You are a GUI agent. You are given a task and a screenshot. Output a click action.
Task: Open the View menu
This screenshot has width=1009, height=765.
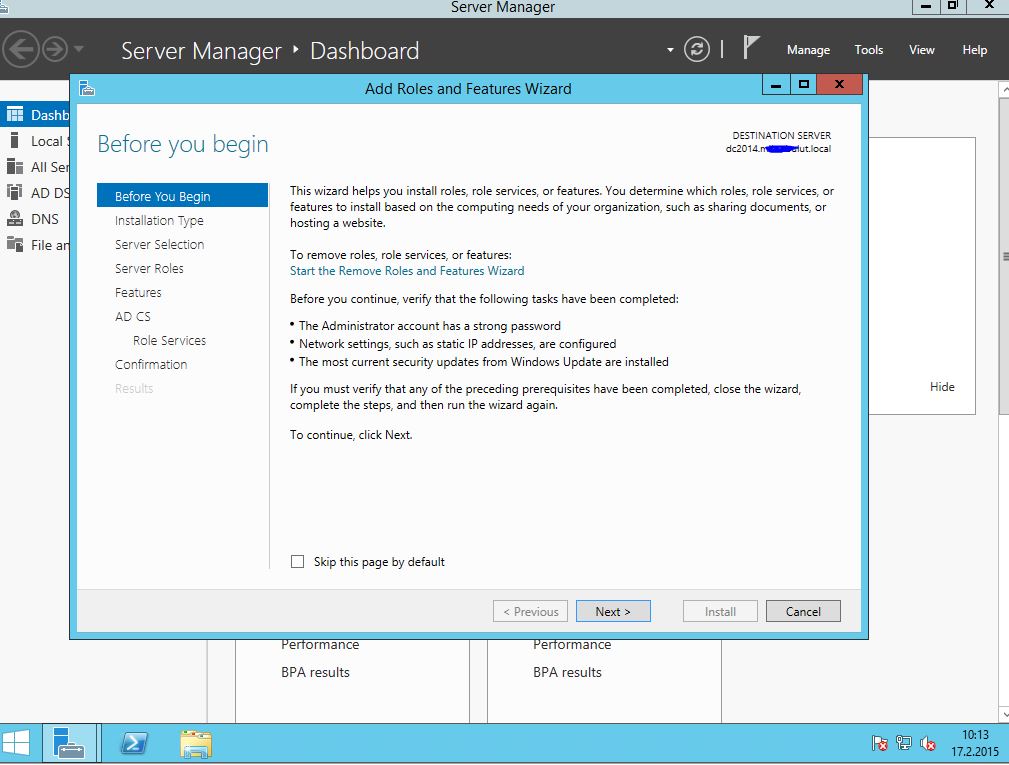click(x=921, y=50)
